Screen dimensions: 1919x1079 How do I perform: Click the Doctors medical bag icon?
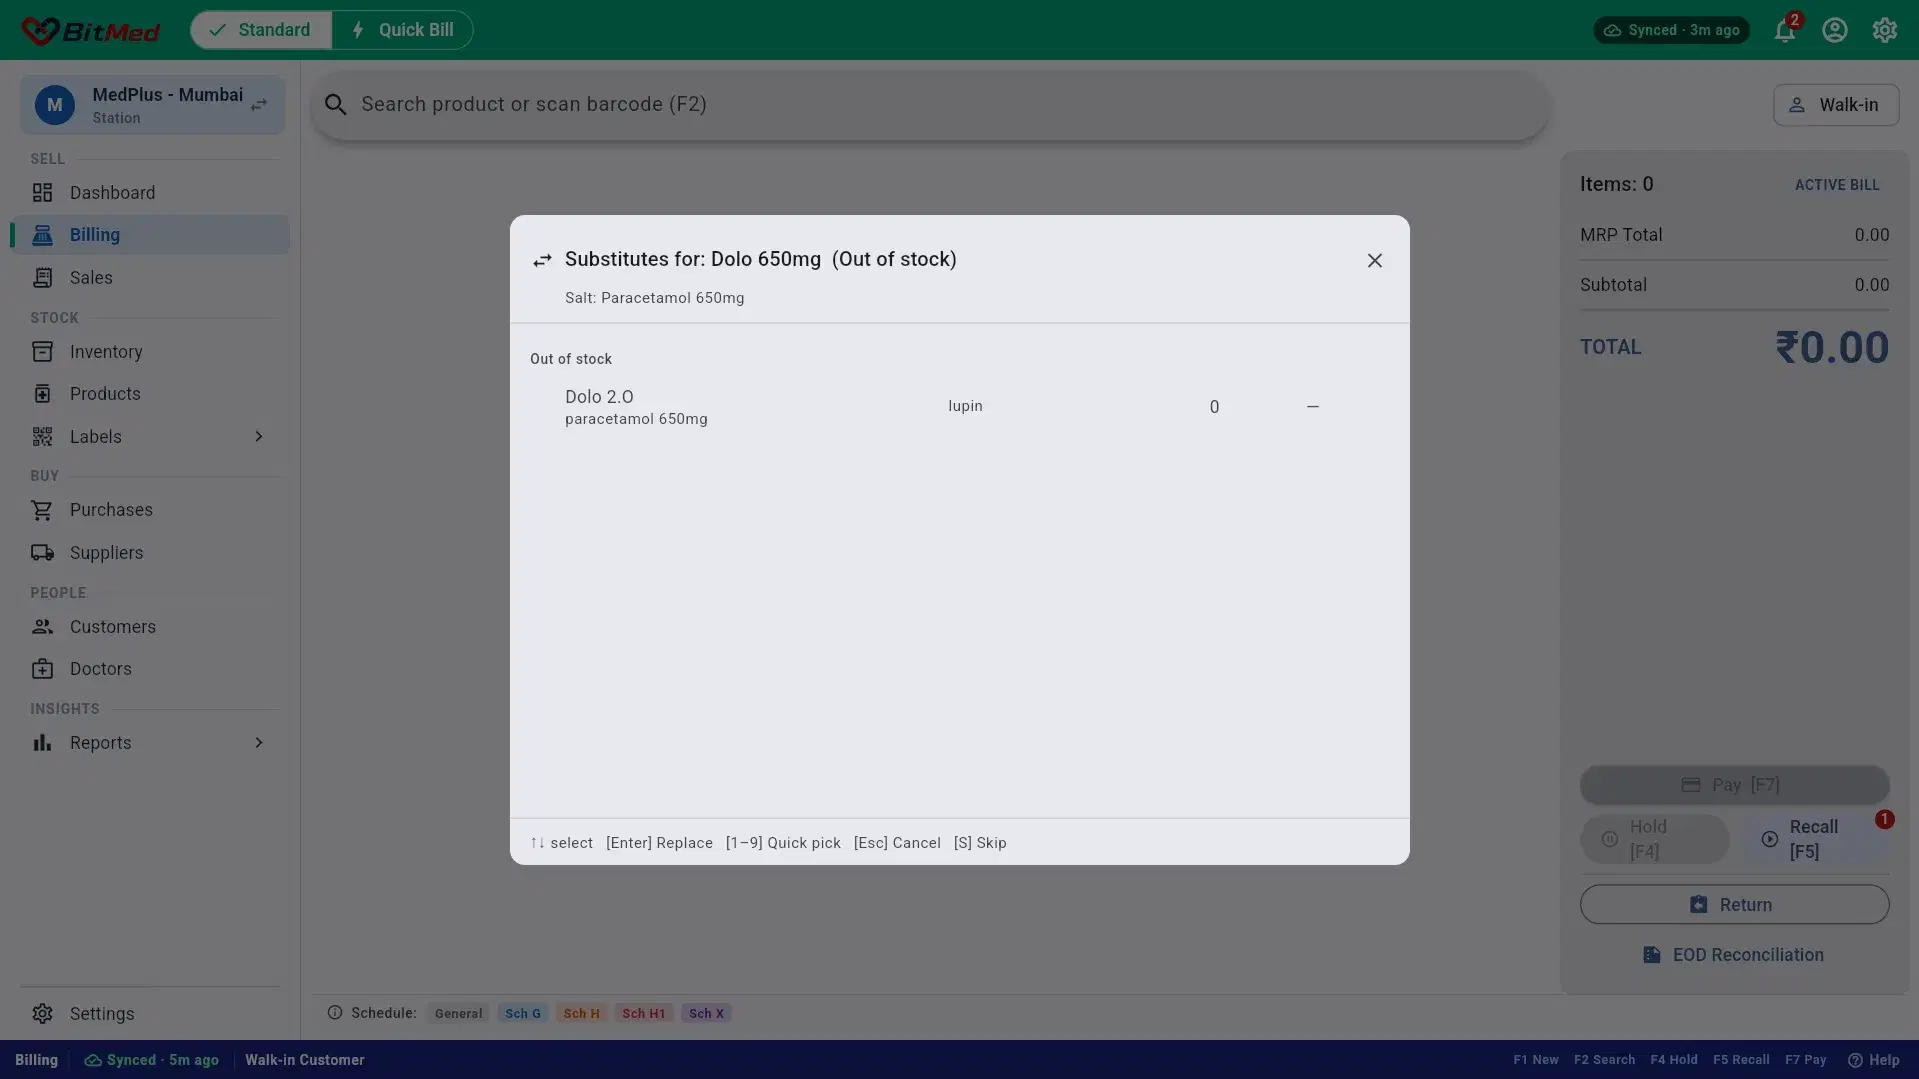tap(42, 669)
